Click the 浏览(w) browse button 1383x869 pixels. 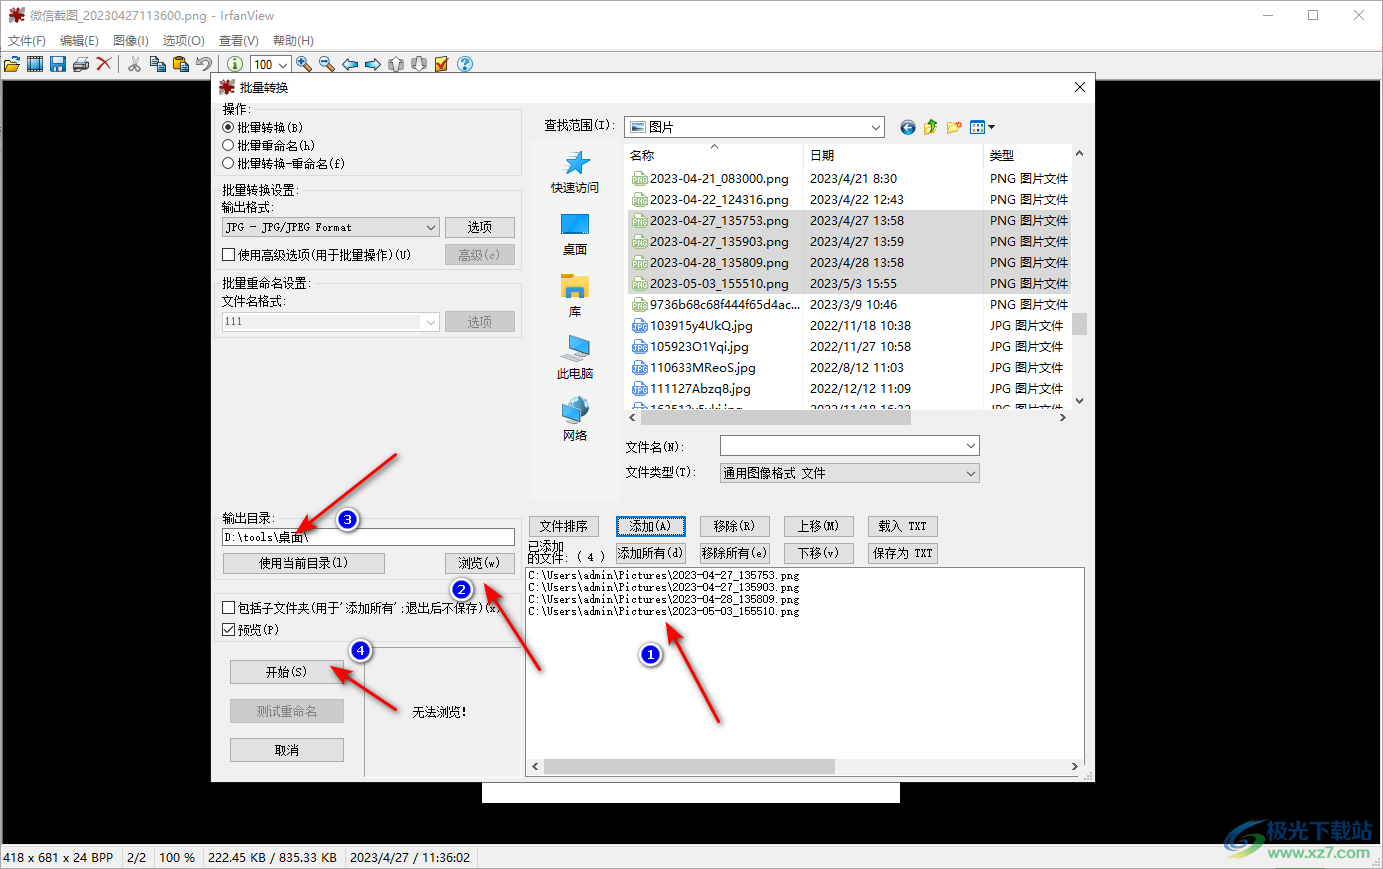[479, 563]
